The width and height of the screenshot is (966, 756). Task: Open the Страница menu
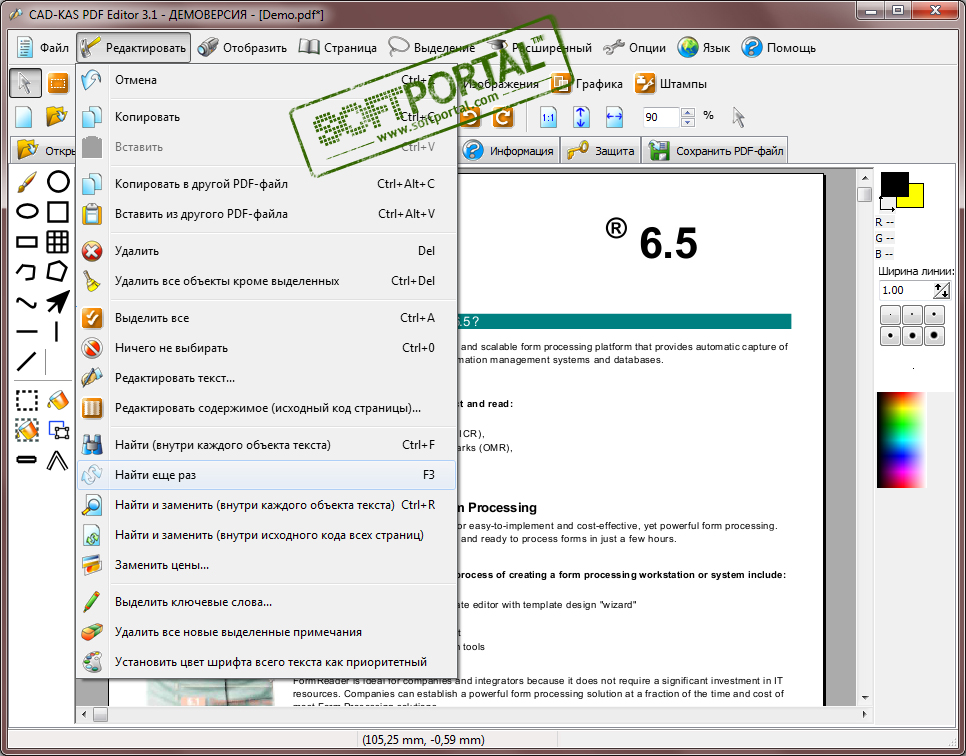point(338,47)
